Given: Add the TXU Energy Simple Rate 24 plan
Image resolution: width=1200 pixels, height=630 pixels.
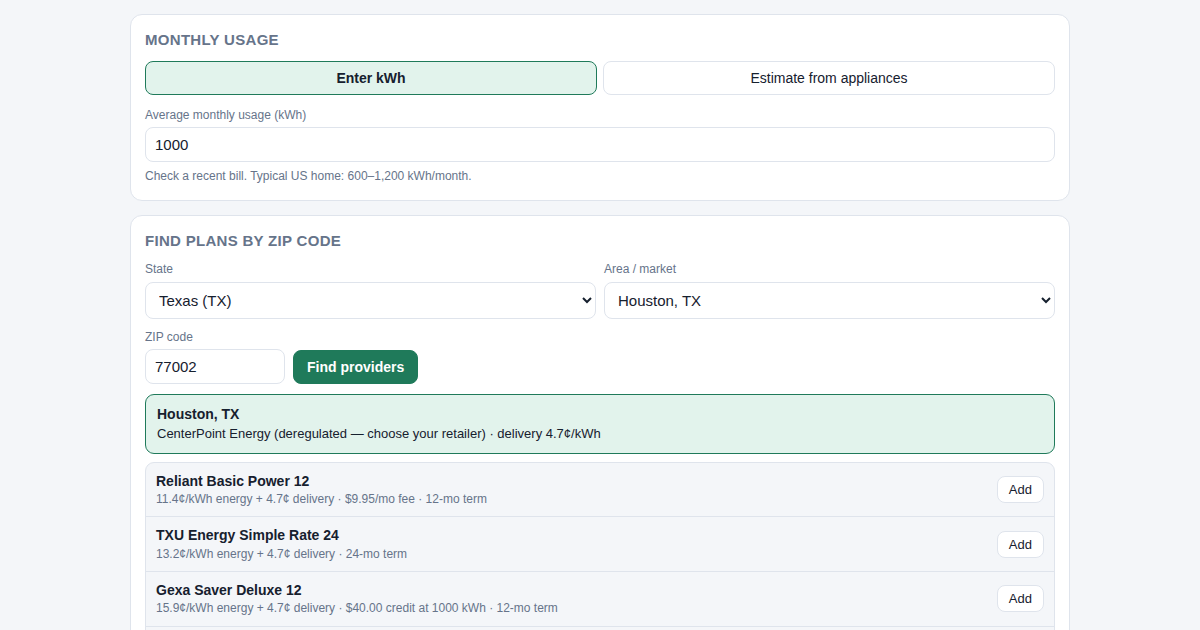Looking at the screenshot, I should click(x=1020, y=544).
